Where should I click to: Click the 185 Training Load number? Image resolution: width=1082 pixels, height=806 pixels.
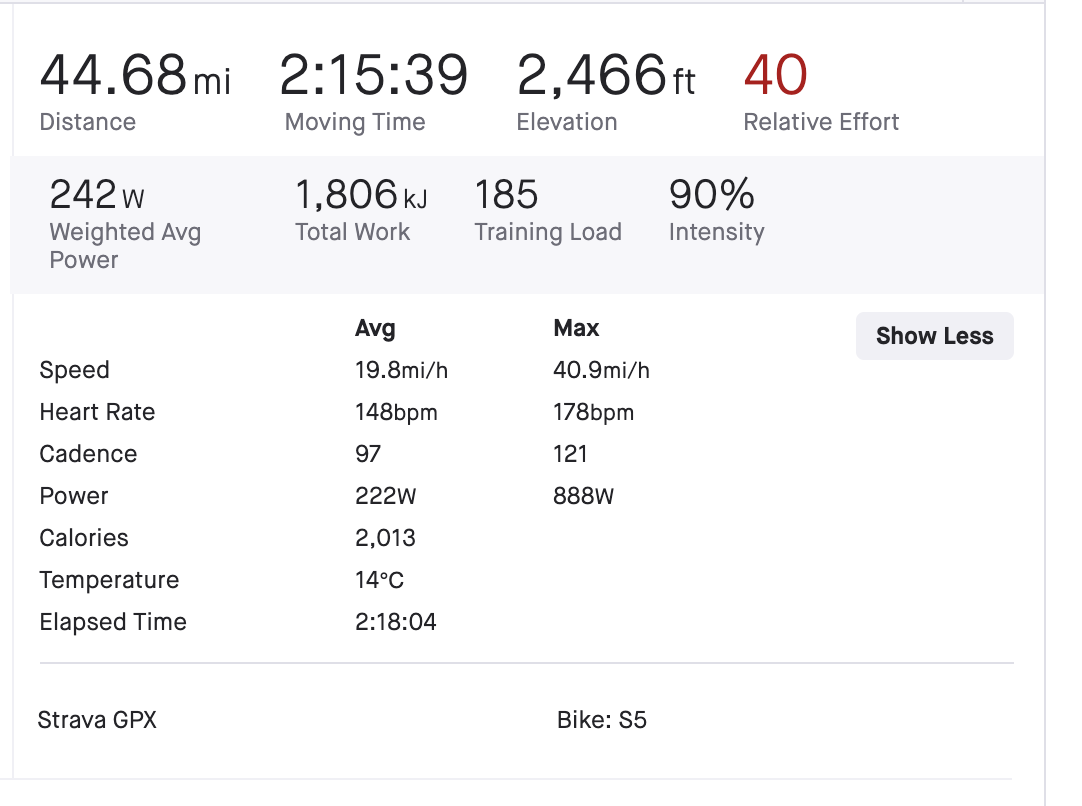pyautogui.click(x=506, y=194)
